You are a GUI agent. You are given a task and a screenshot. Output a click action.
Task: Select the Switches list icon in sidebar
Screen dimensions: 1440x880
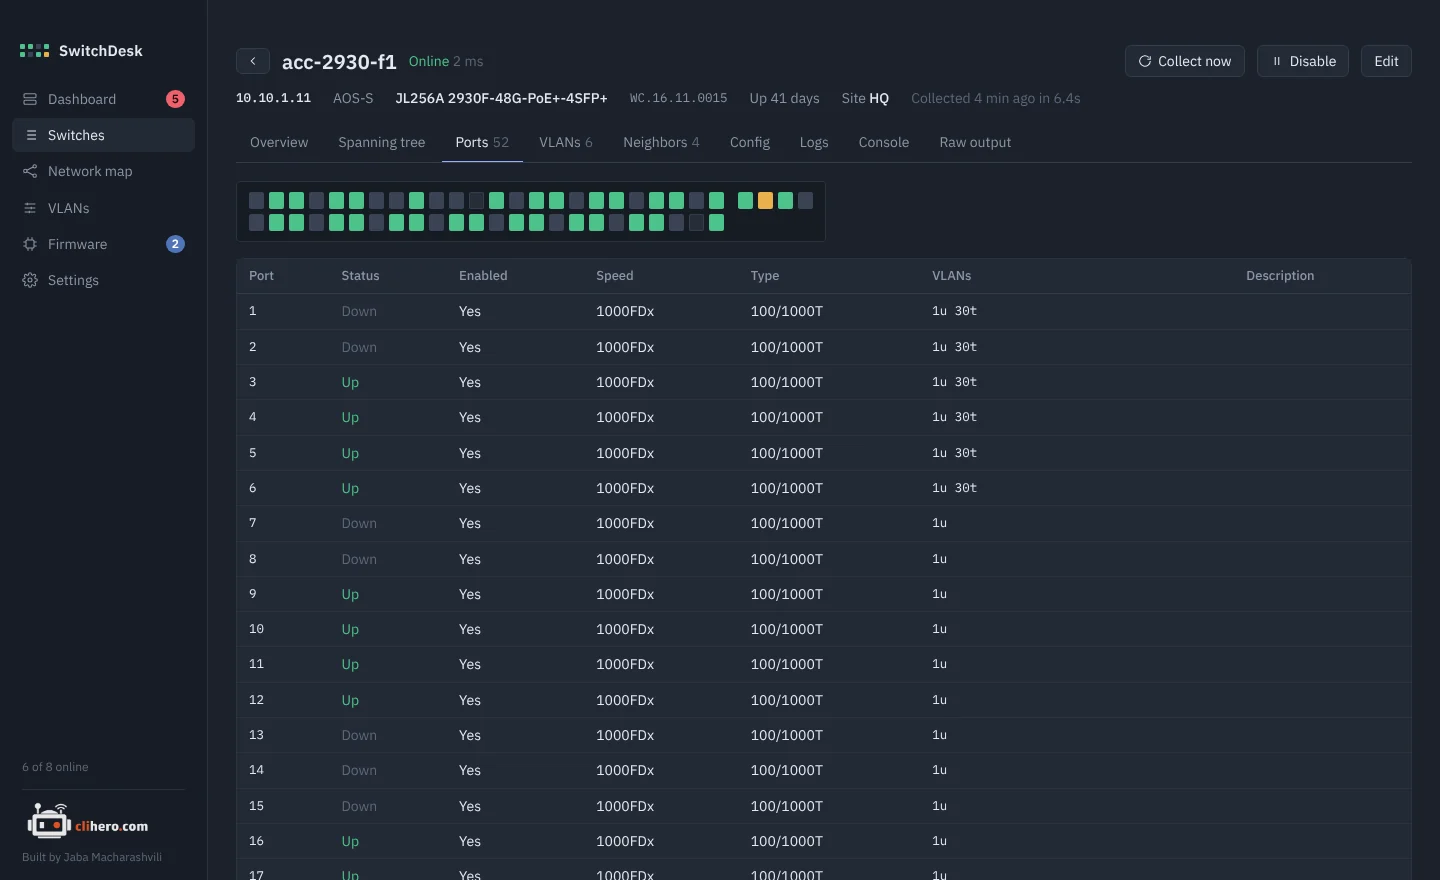30,135
